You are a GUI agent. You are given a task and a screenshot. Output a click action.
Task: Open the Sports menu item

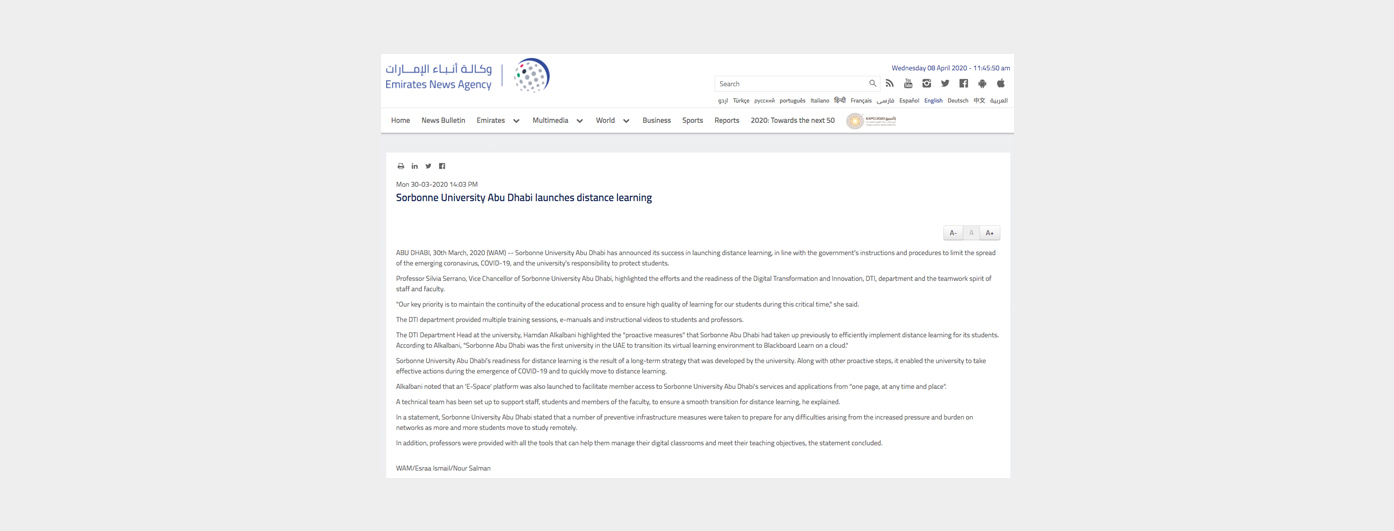(x=692, y=120)
